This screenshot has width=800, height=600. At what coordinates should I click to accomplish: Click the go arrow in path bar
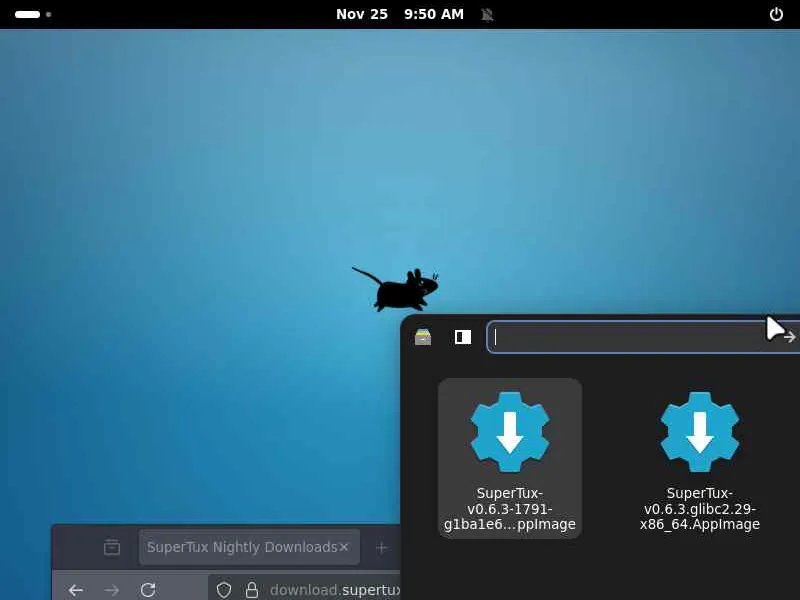click(789, 337)
